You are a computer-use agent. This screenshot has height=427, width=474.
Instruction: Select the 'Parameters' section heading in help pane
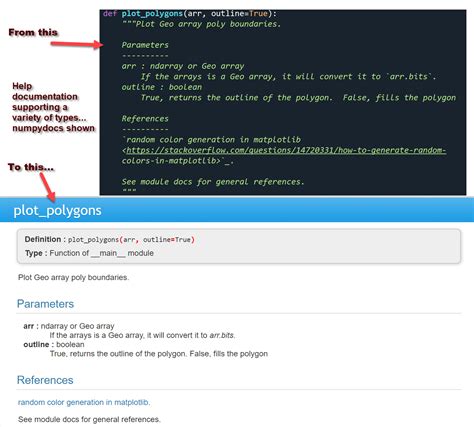(45, 304)
